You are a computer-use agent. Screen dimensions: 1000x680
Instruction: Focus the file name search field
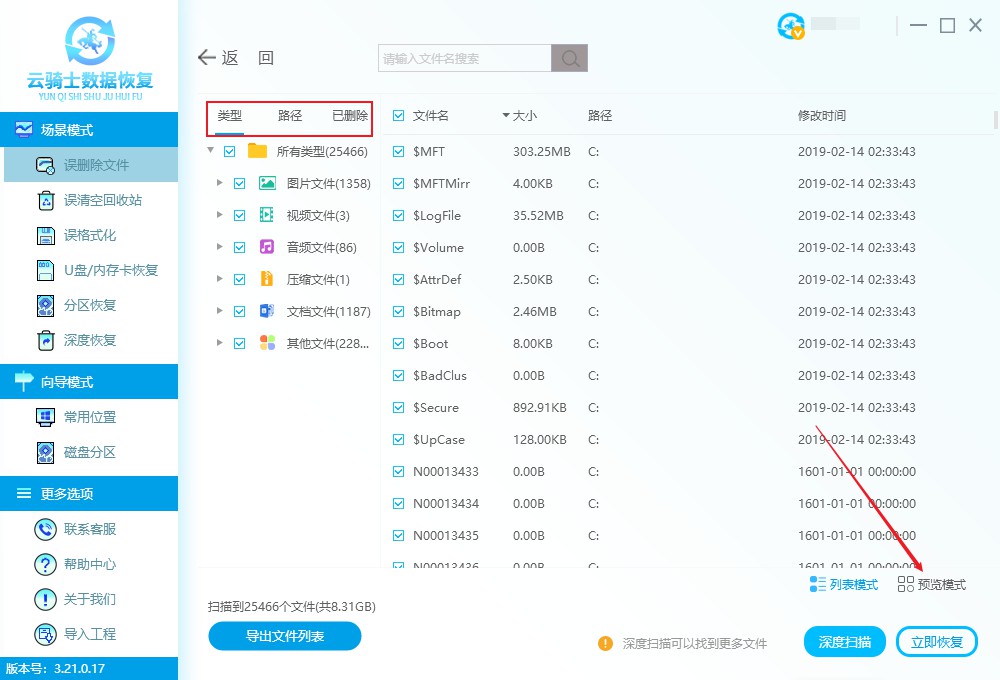click(464, 58)
